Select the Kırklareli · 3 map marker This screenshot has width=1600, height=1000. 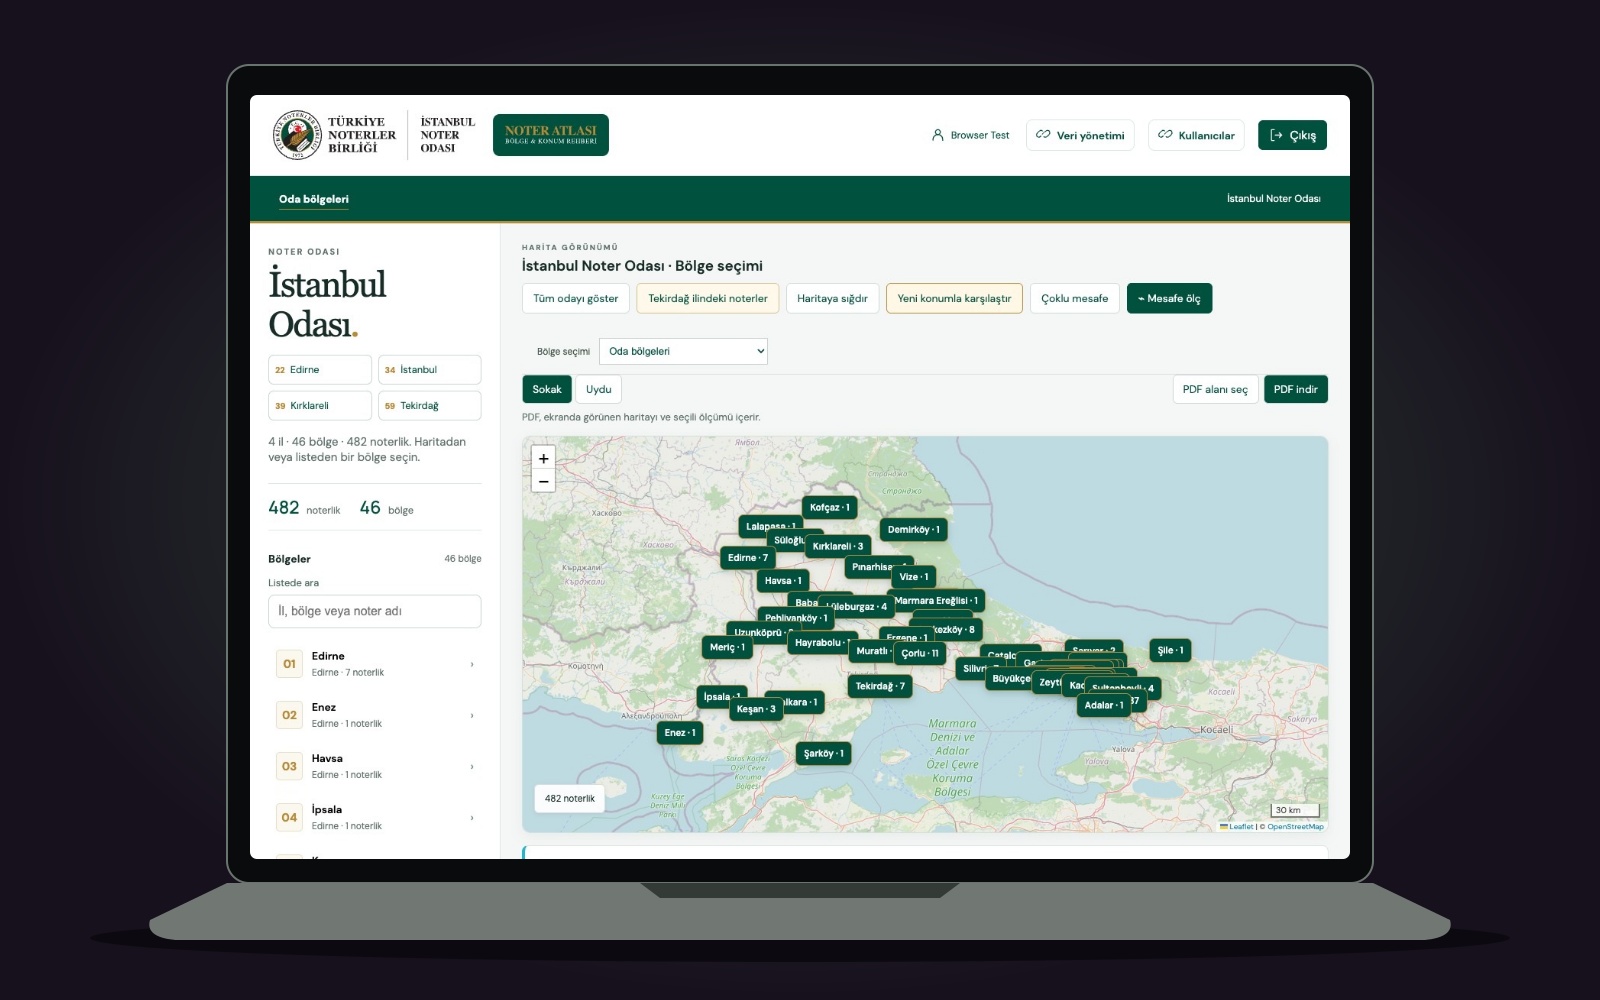pos(837,546)
